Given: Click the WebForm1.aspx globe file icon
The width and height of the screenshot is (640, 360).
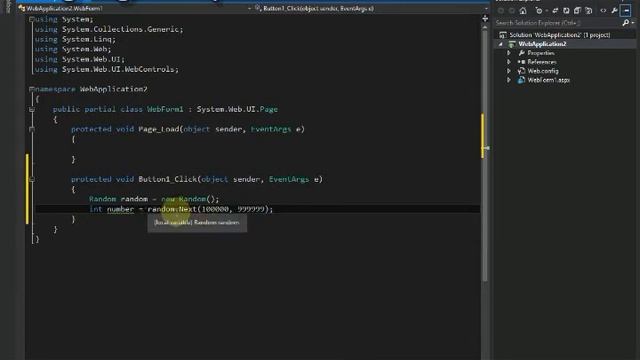Looking at the screenshot, I should tap(521, 80).
